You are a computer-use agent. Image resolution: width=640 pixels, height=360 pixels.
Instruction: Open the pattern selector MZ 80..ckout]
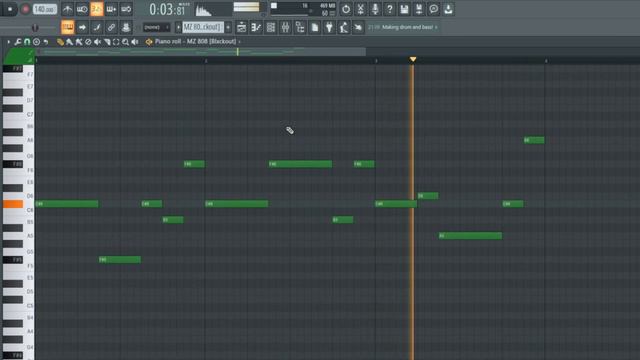tap(203, 27)
